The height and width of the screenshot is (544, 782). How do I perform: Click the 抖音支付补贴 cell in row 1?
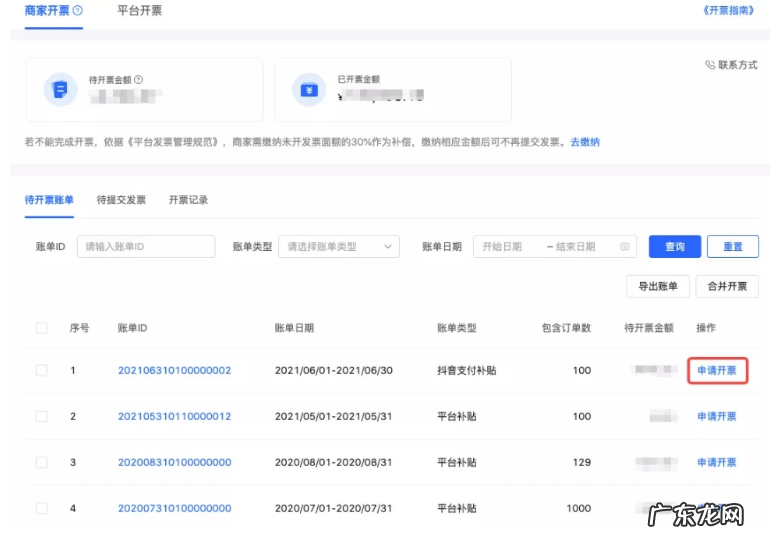click(466, 370)
